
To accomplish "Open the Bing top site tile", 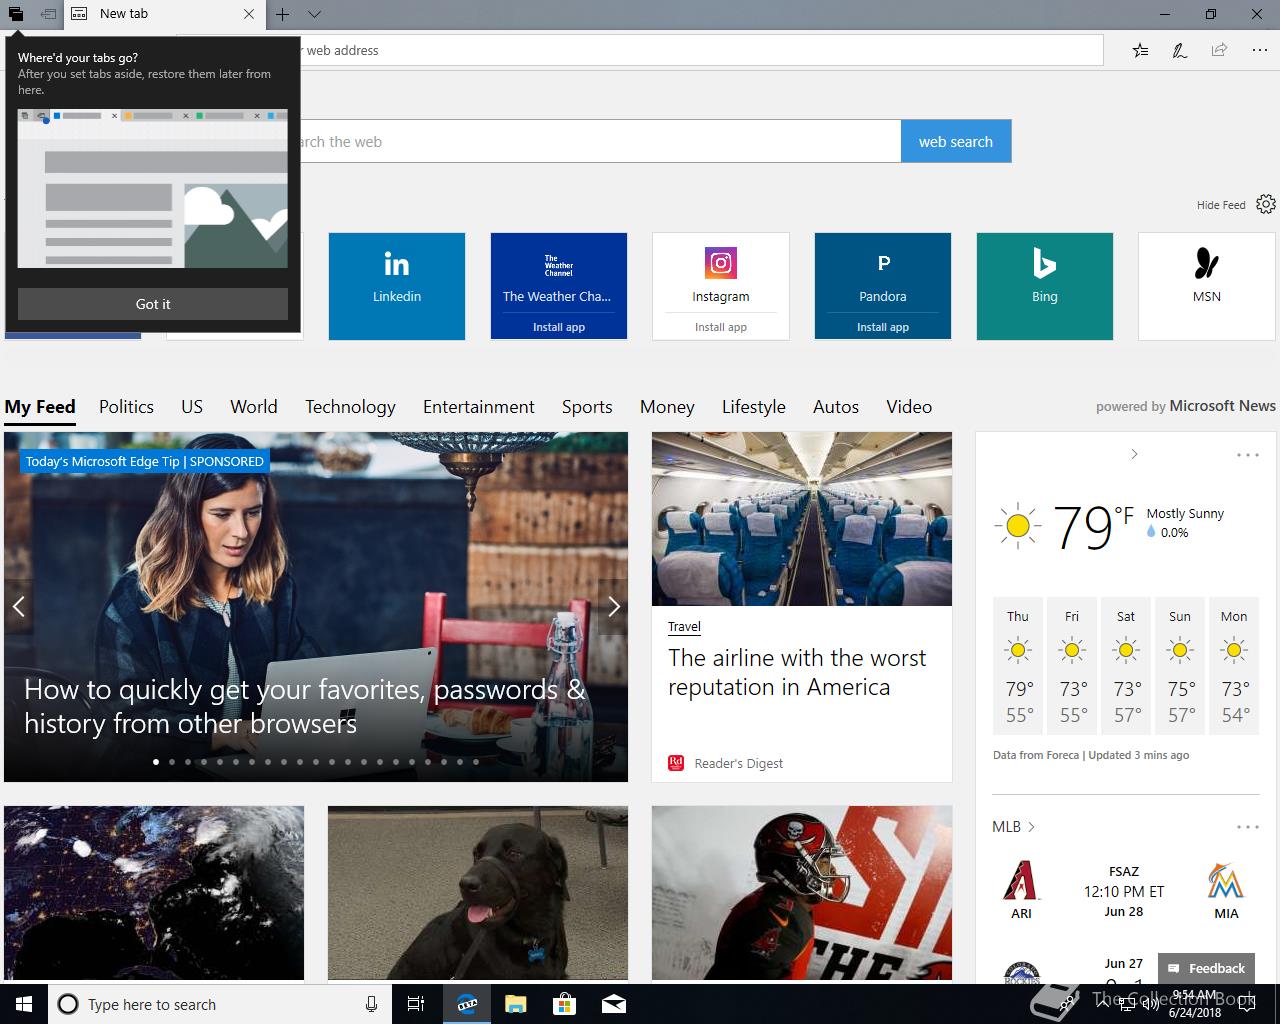I will (x=1045, y=286).
